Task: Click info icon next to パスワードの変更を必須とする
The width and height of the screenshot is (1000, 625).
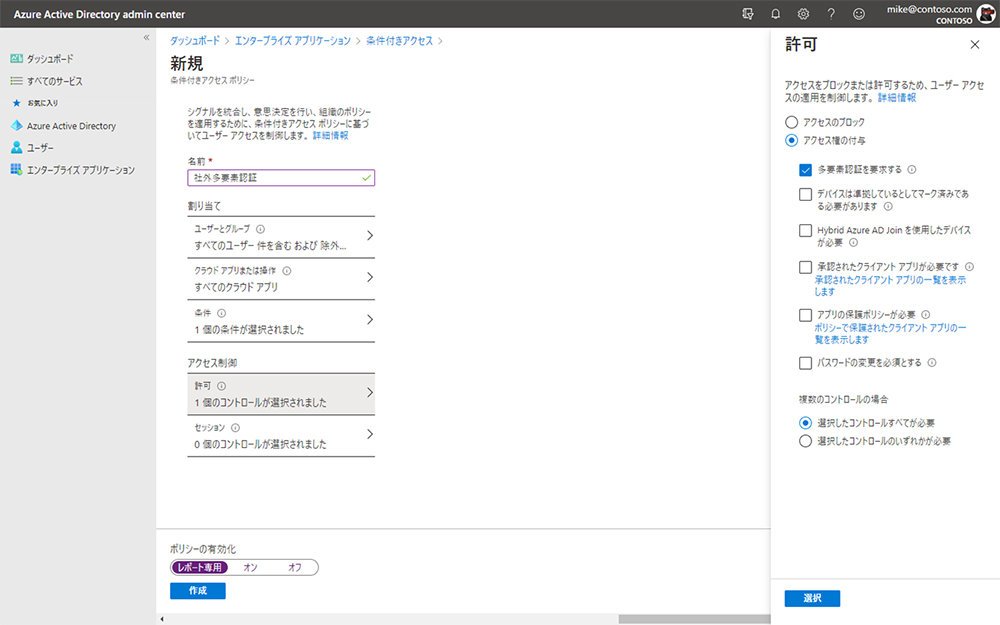Action: pos(932,362)
